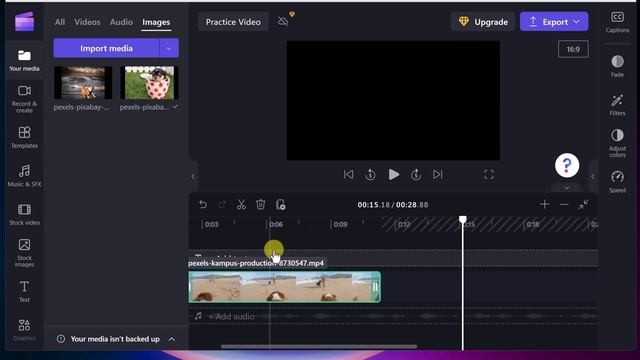The width and height of the screenshot is (640, 360).
Task: Rewind five seconds
Action: [x=370, y=175]
